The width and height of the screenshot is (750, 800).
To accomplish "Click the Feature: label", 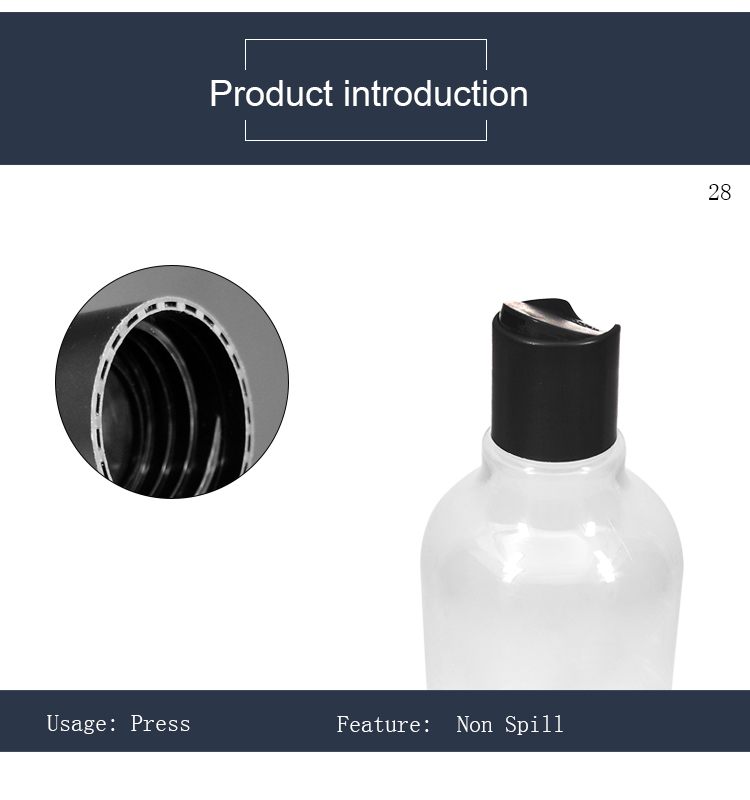I will coord(384,724).
